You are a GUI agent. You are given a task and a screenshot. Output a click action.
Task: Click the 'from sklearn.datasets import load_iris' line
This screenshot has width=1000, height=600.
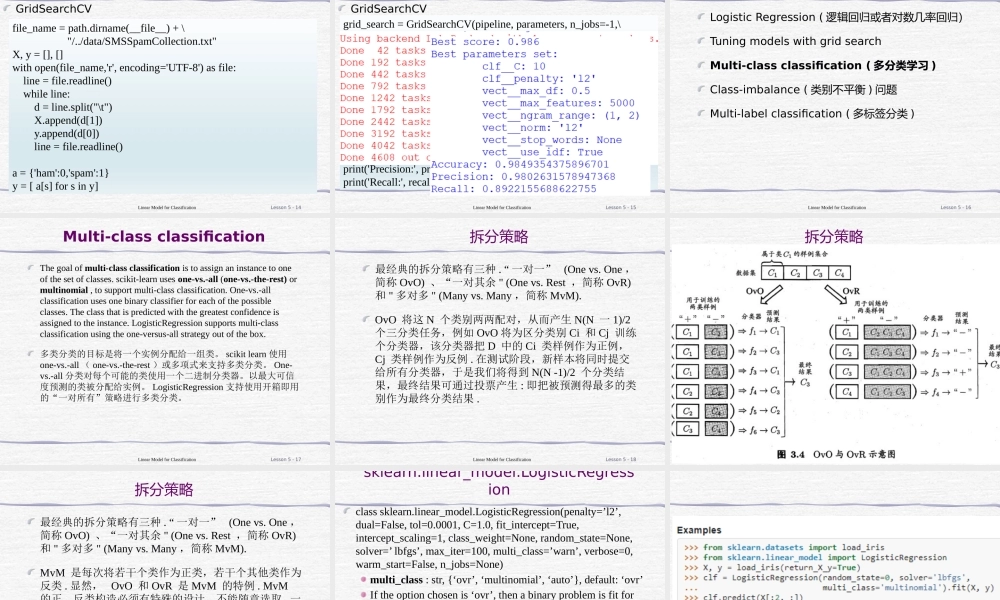(793, 547)
